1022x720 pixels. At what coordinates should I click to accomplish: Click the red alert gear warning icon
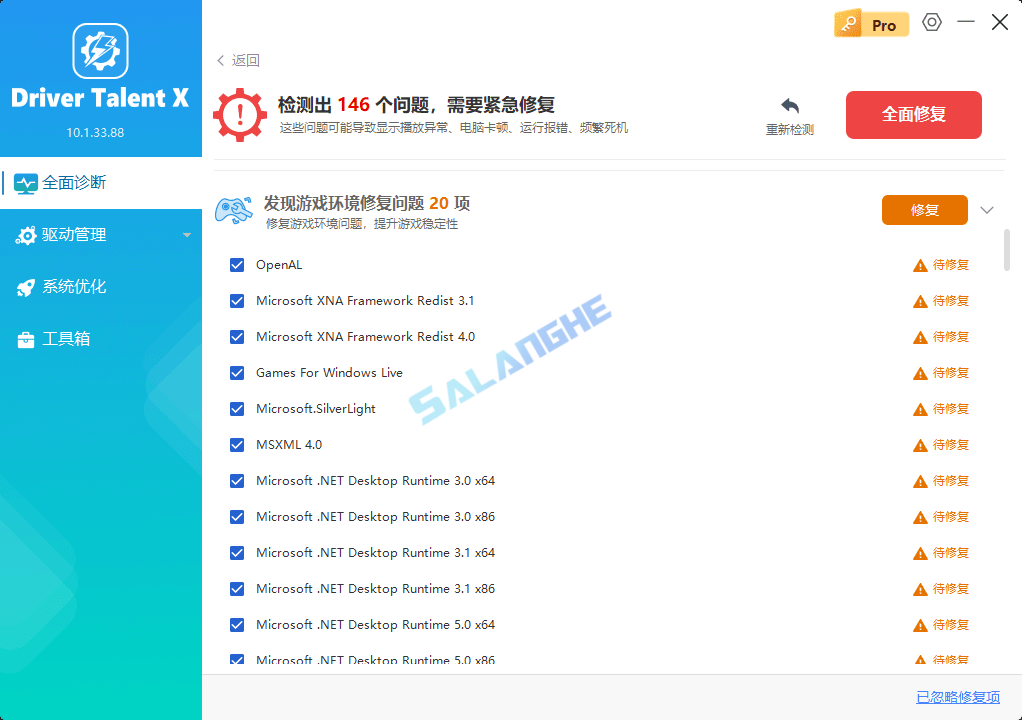coord(240,113)
